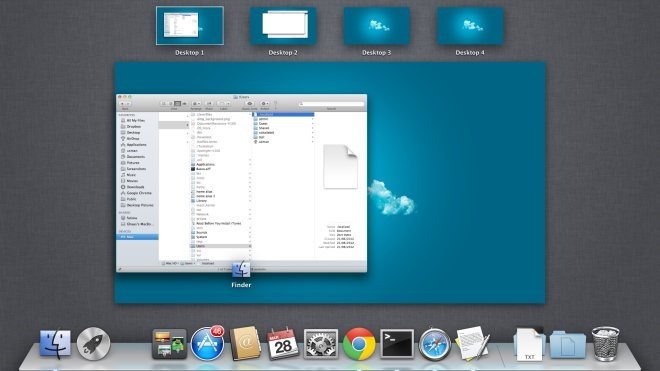Open System Preferences gear icon

coord(321,344)
